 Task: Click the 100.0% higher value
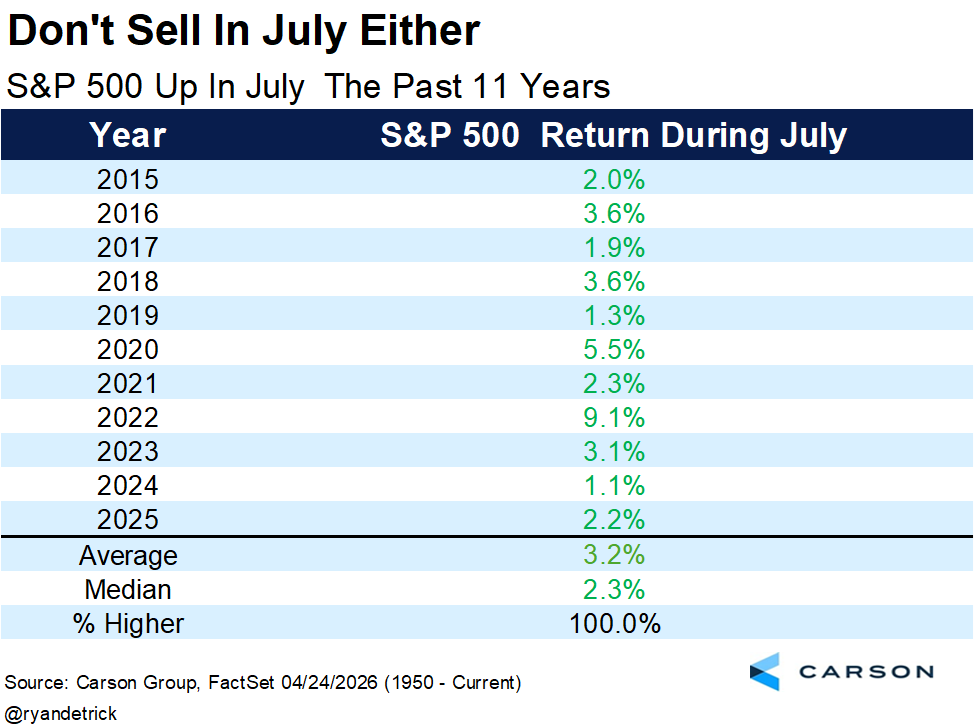point(615,624)
